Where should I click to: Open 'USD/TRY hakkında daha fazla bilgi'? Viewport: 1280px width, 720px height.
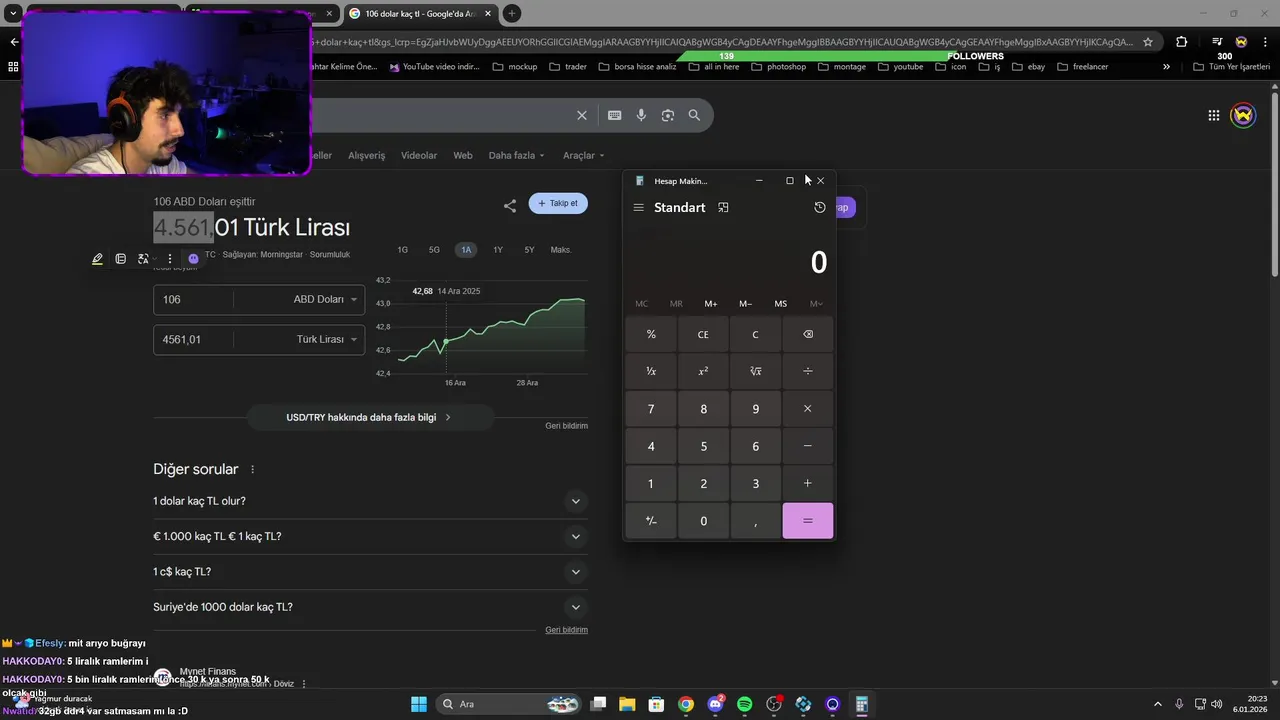(x=370, y=417)
